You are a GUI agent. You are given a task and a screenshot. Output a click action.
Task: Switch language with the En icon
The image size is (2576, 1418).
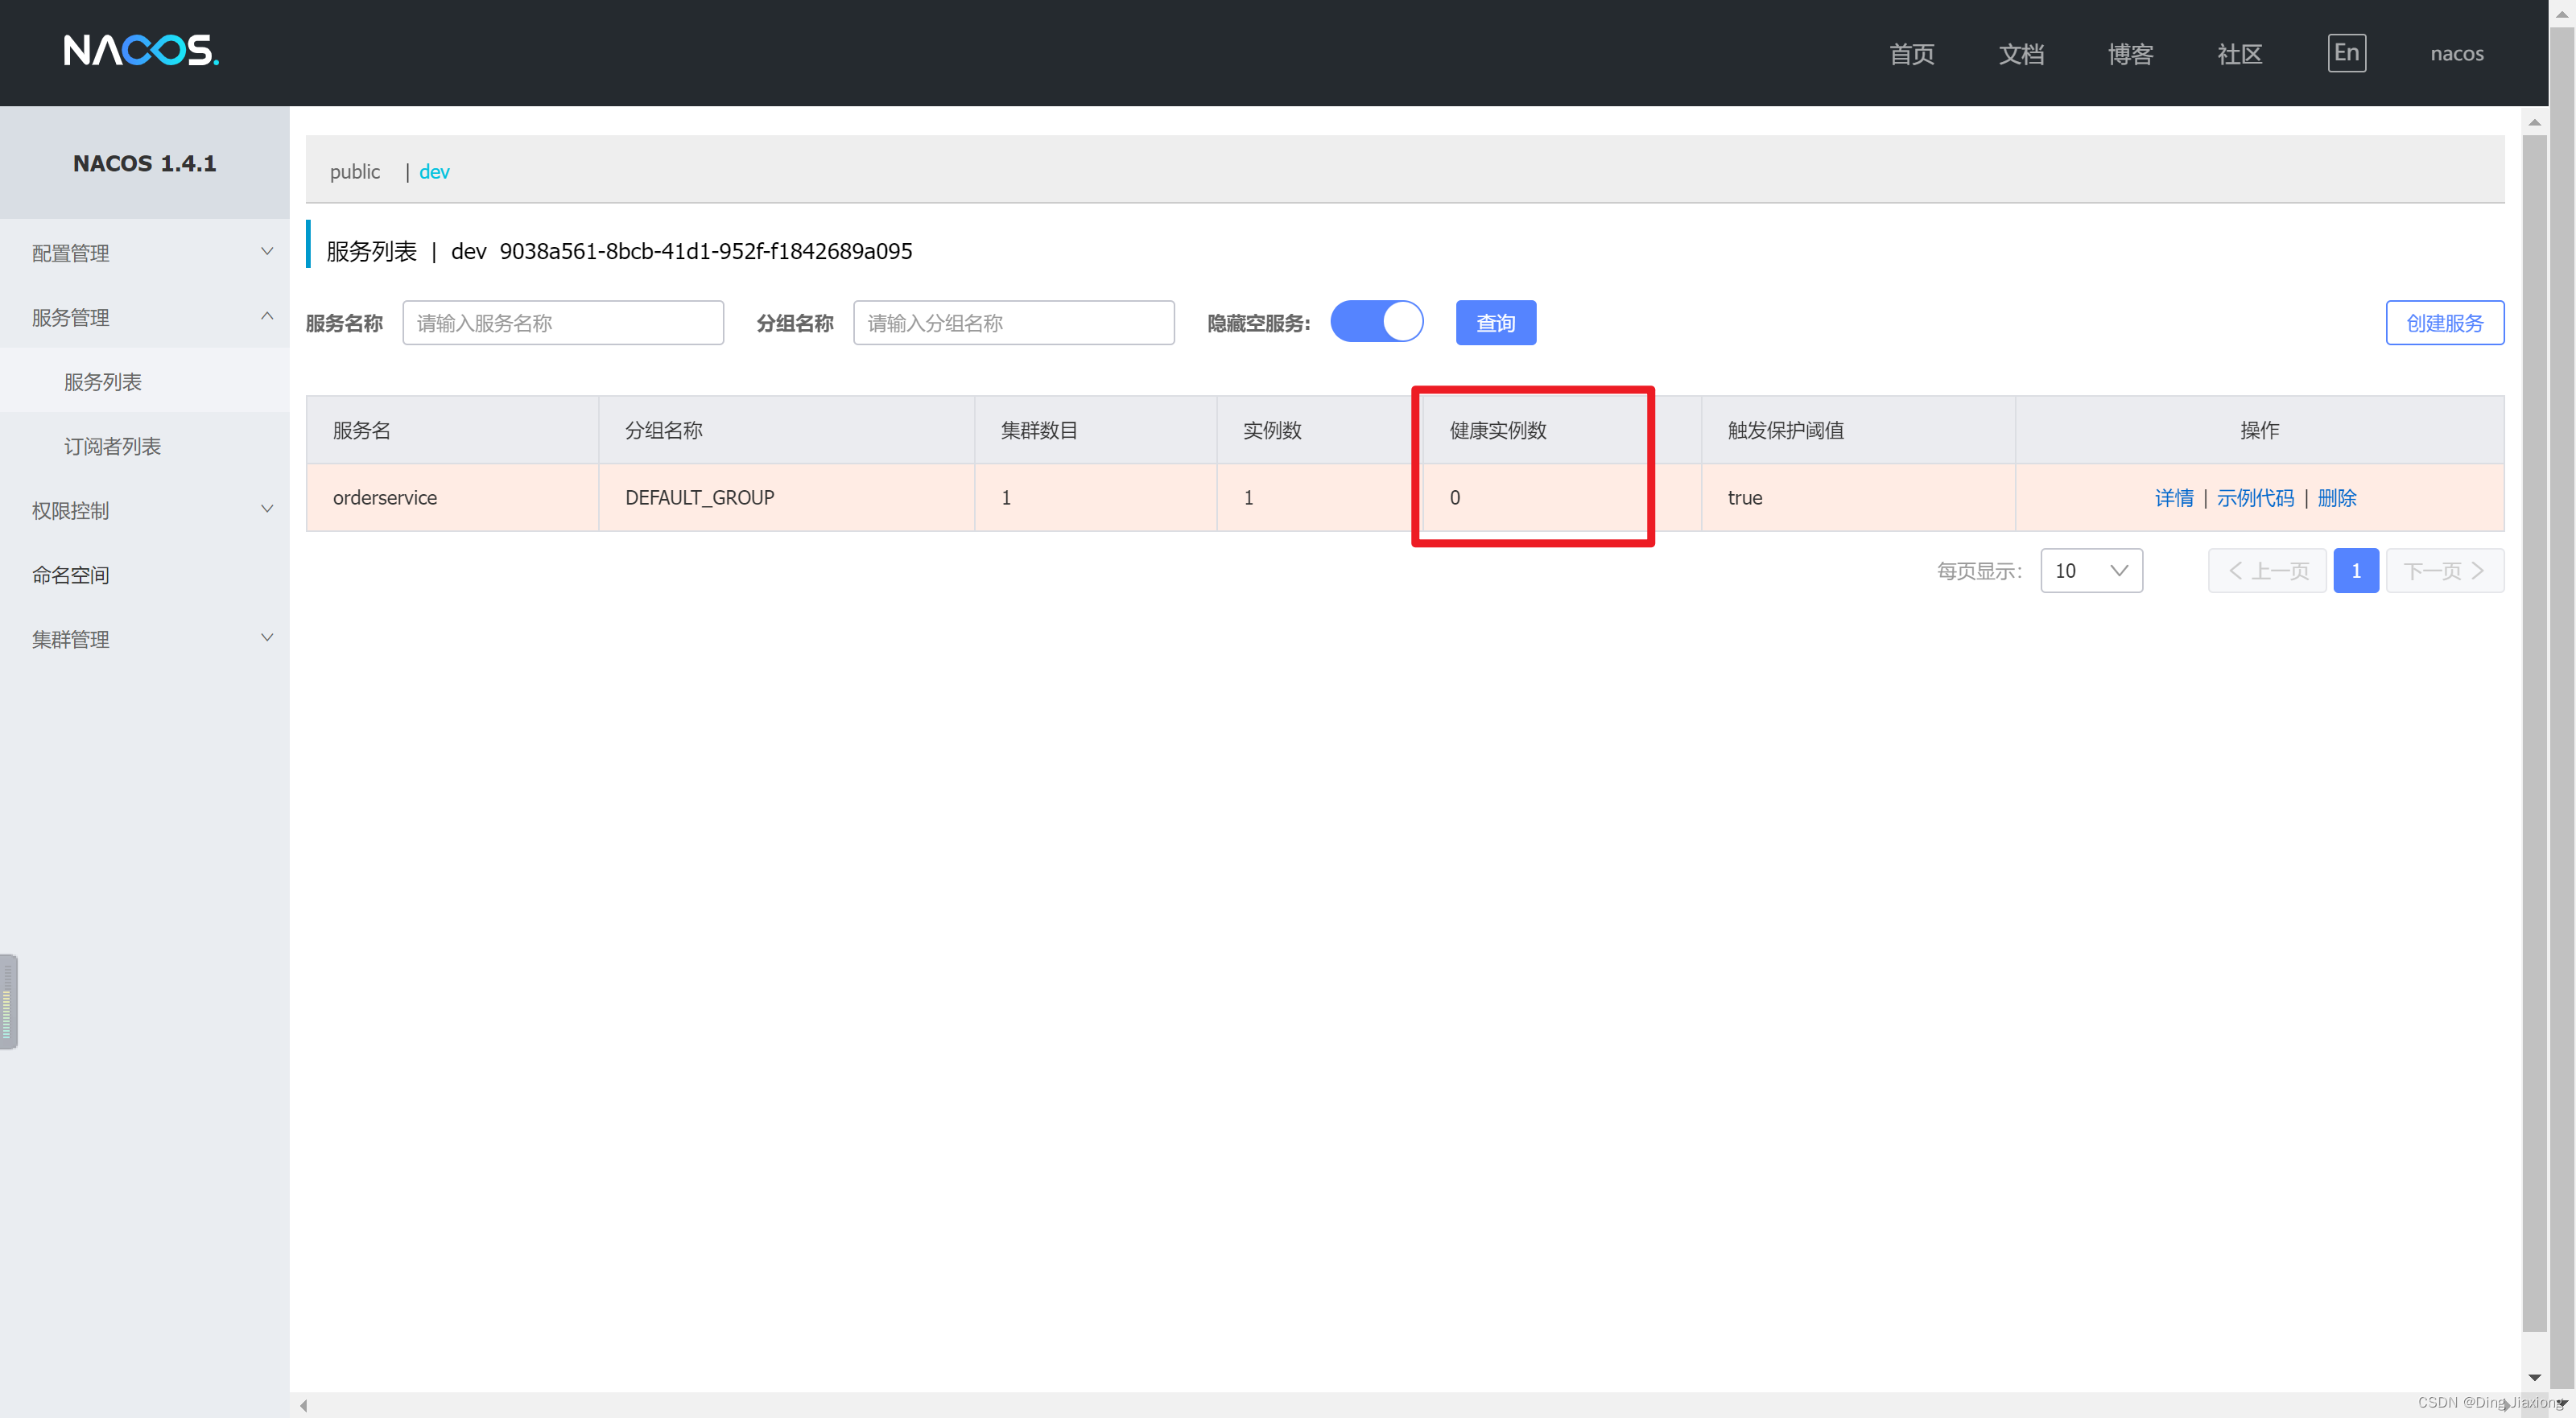[2346, 53]
